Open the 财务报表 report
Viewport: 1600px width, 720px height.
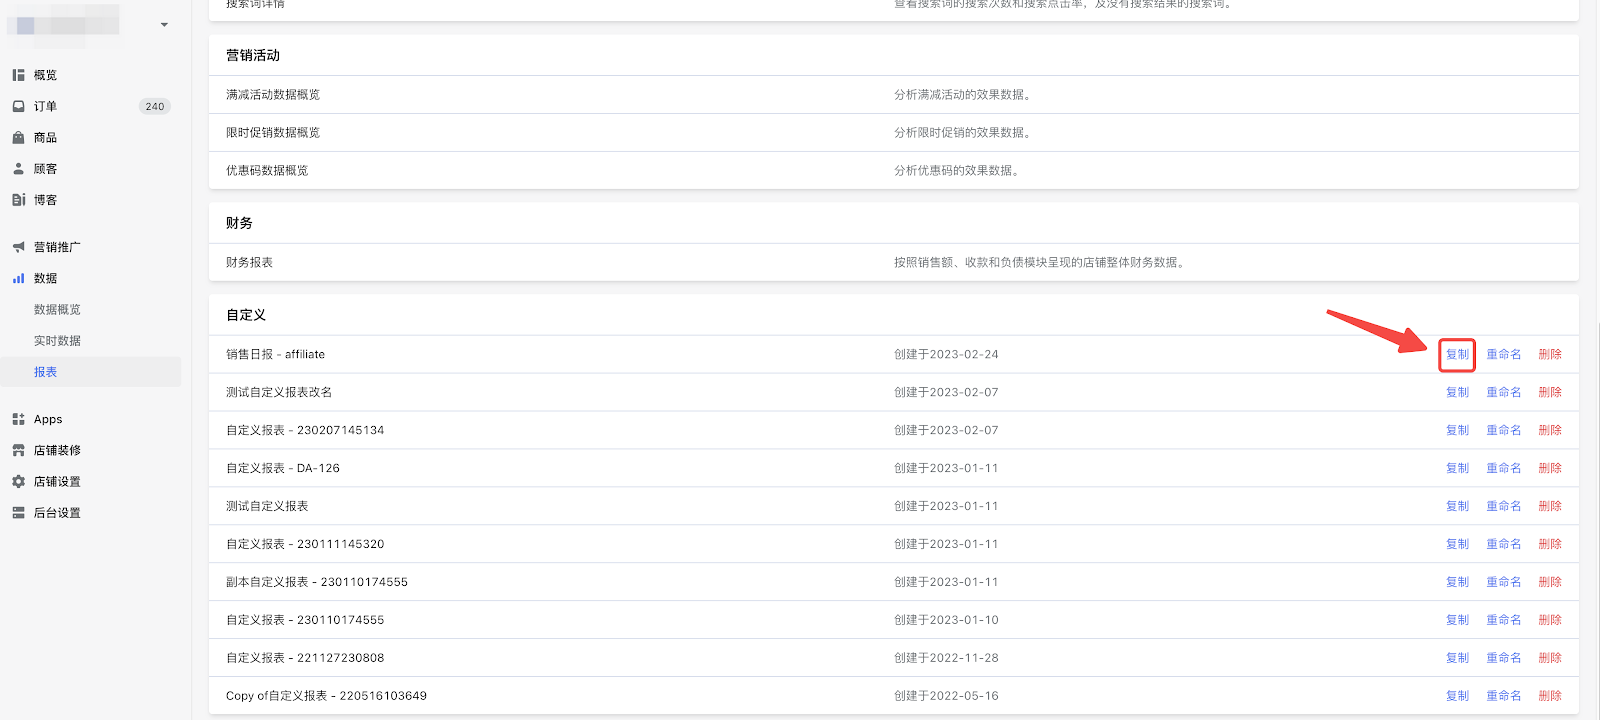click(x=249, y=263)
